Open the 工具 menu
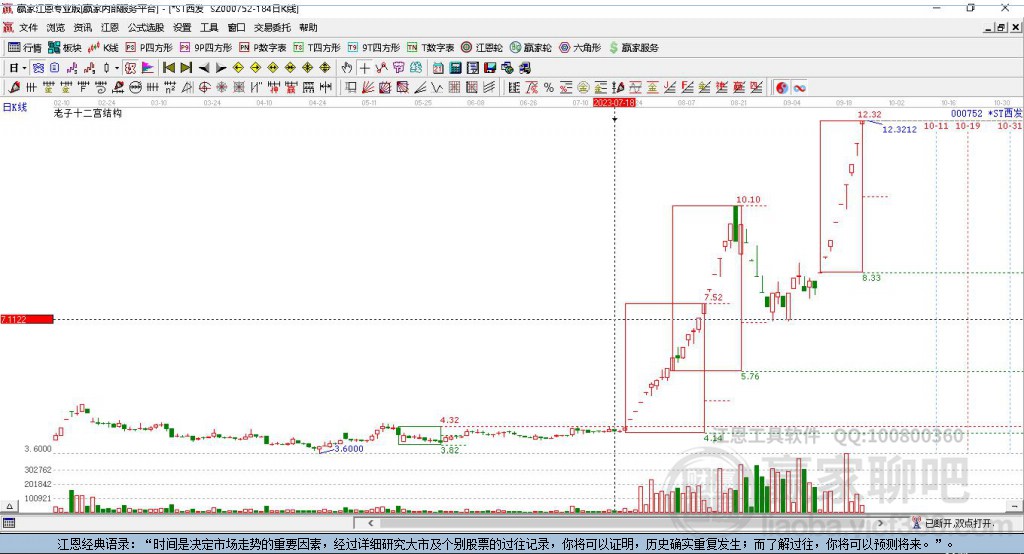 coord(209,27)
